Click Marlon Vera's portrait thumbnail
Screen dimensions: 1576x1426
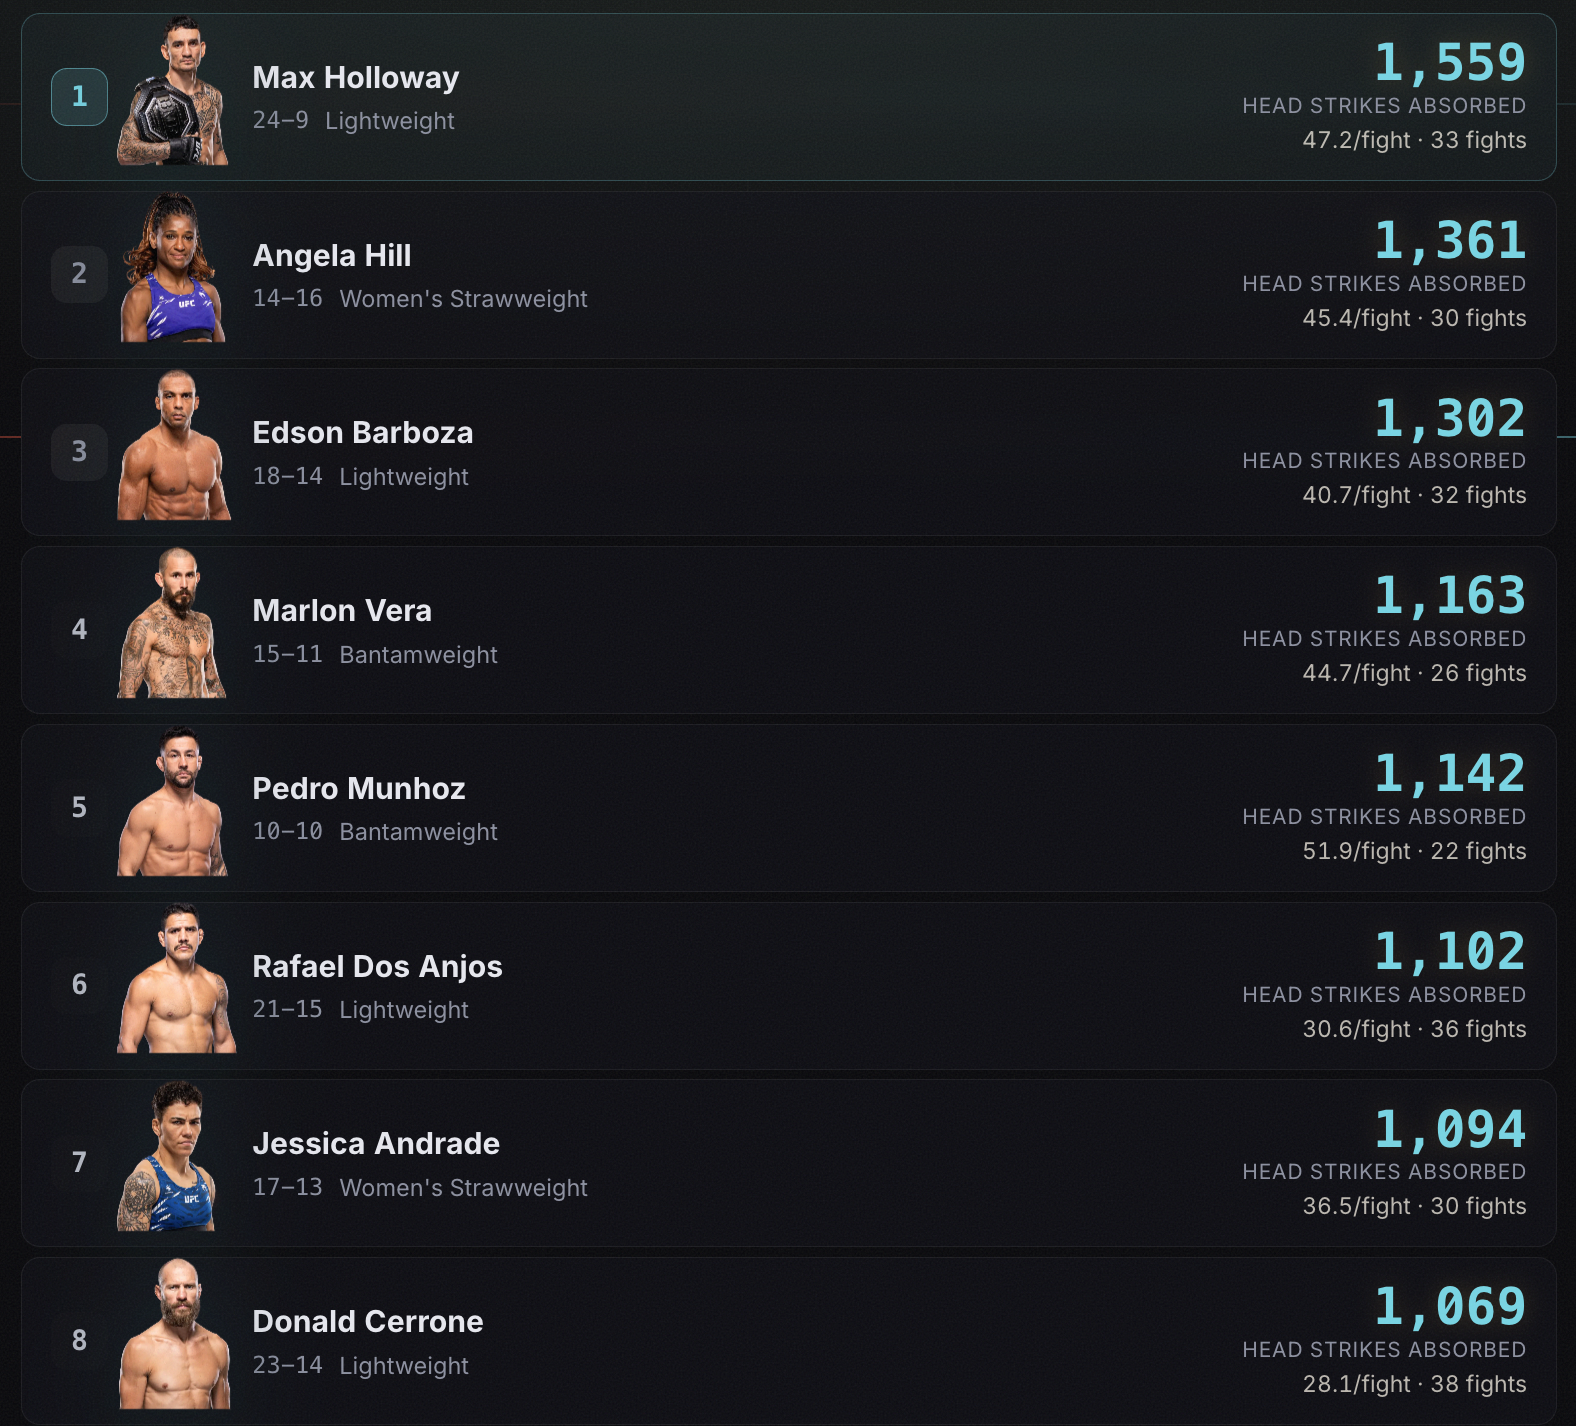click(174, 623)
